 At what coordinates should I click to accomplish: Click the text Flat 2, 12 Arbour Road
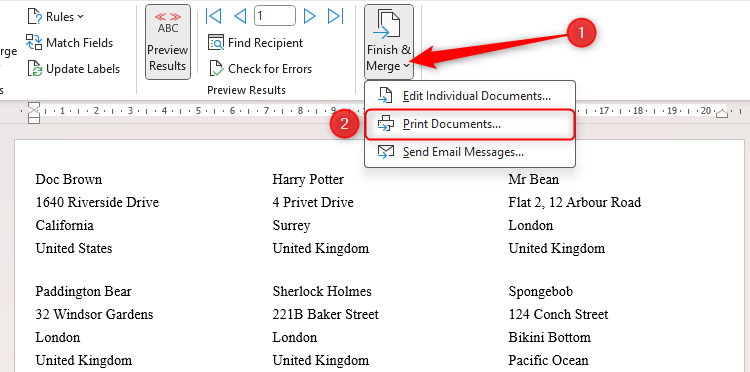click(574, 202)
